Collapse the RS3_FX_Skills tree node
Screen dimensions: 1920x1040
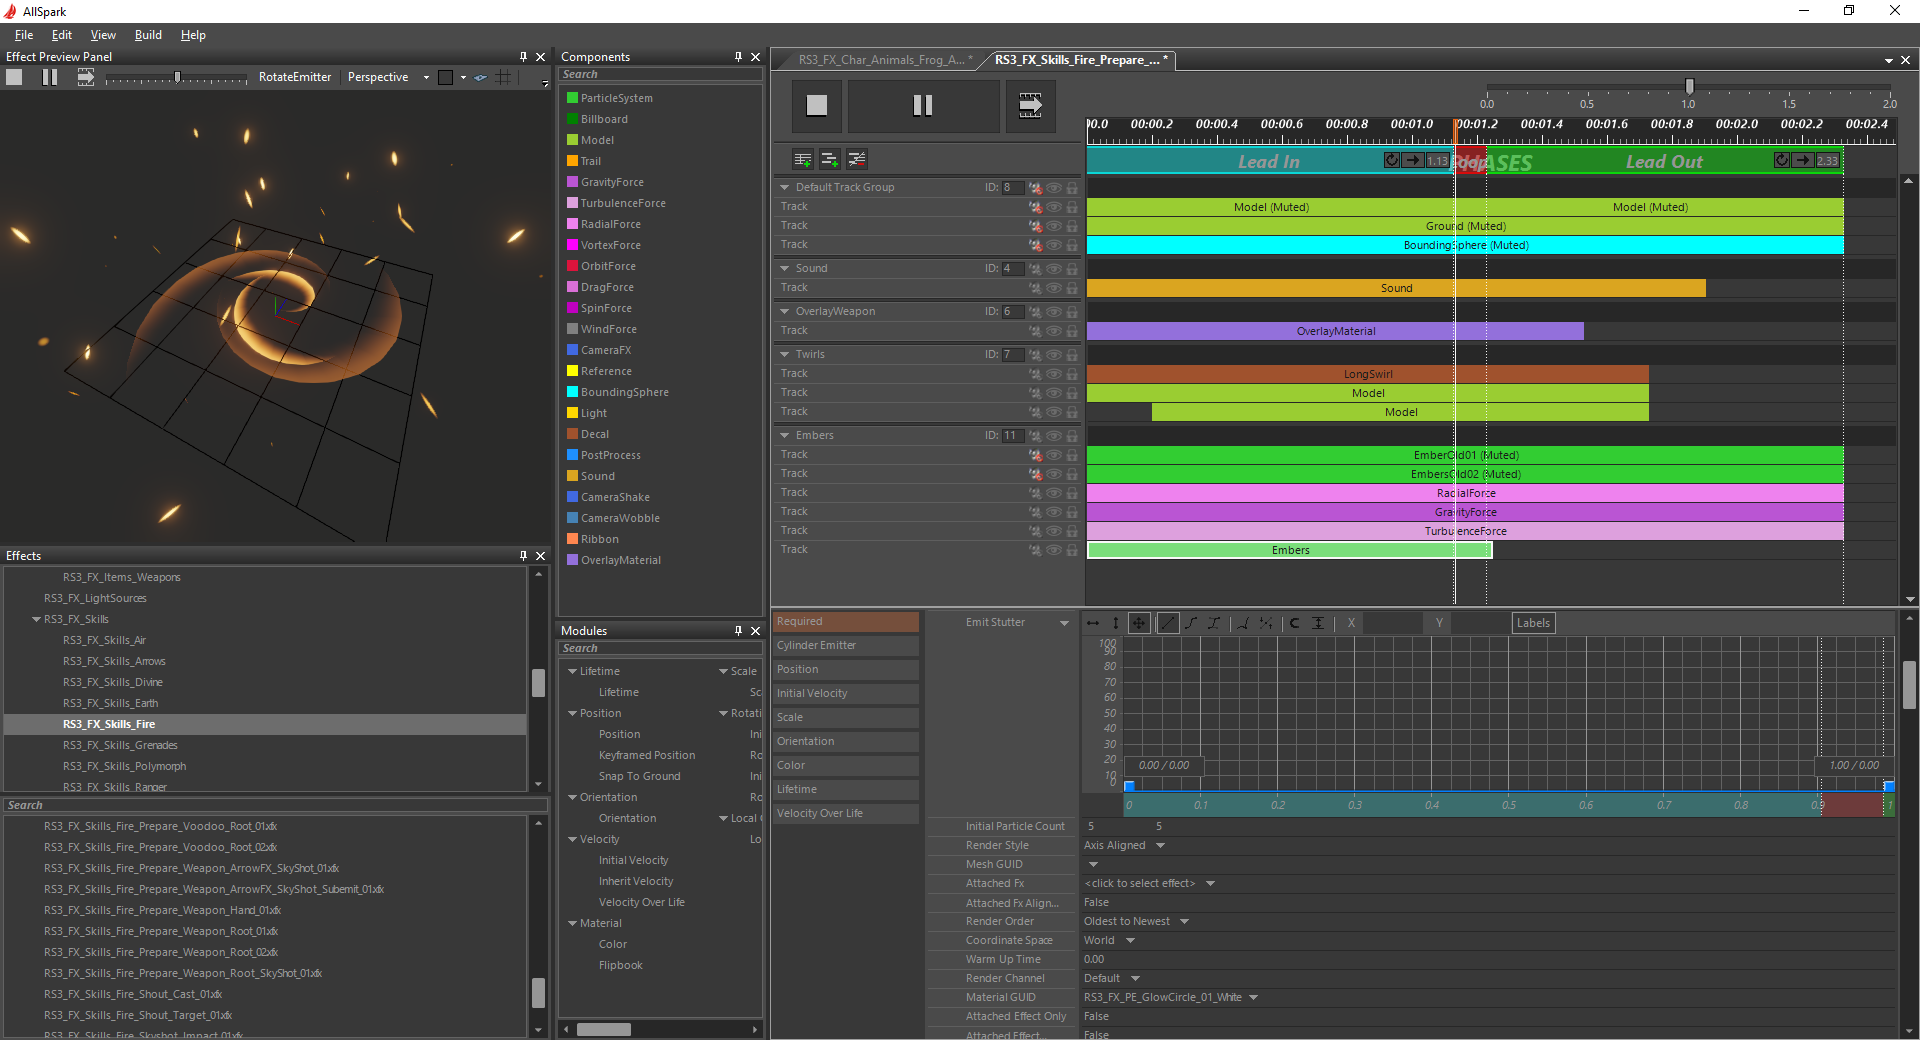pos(37,620)
